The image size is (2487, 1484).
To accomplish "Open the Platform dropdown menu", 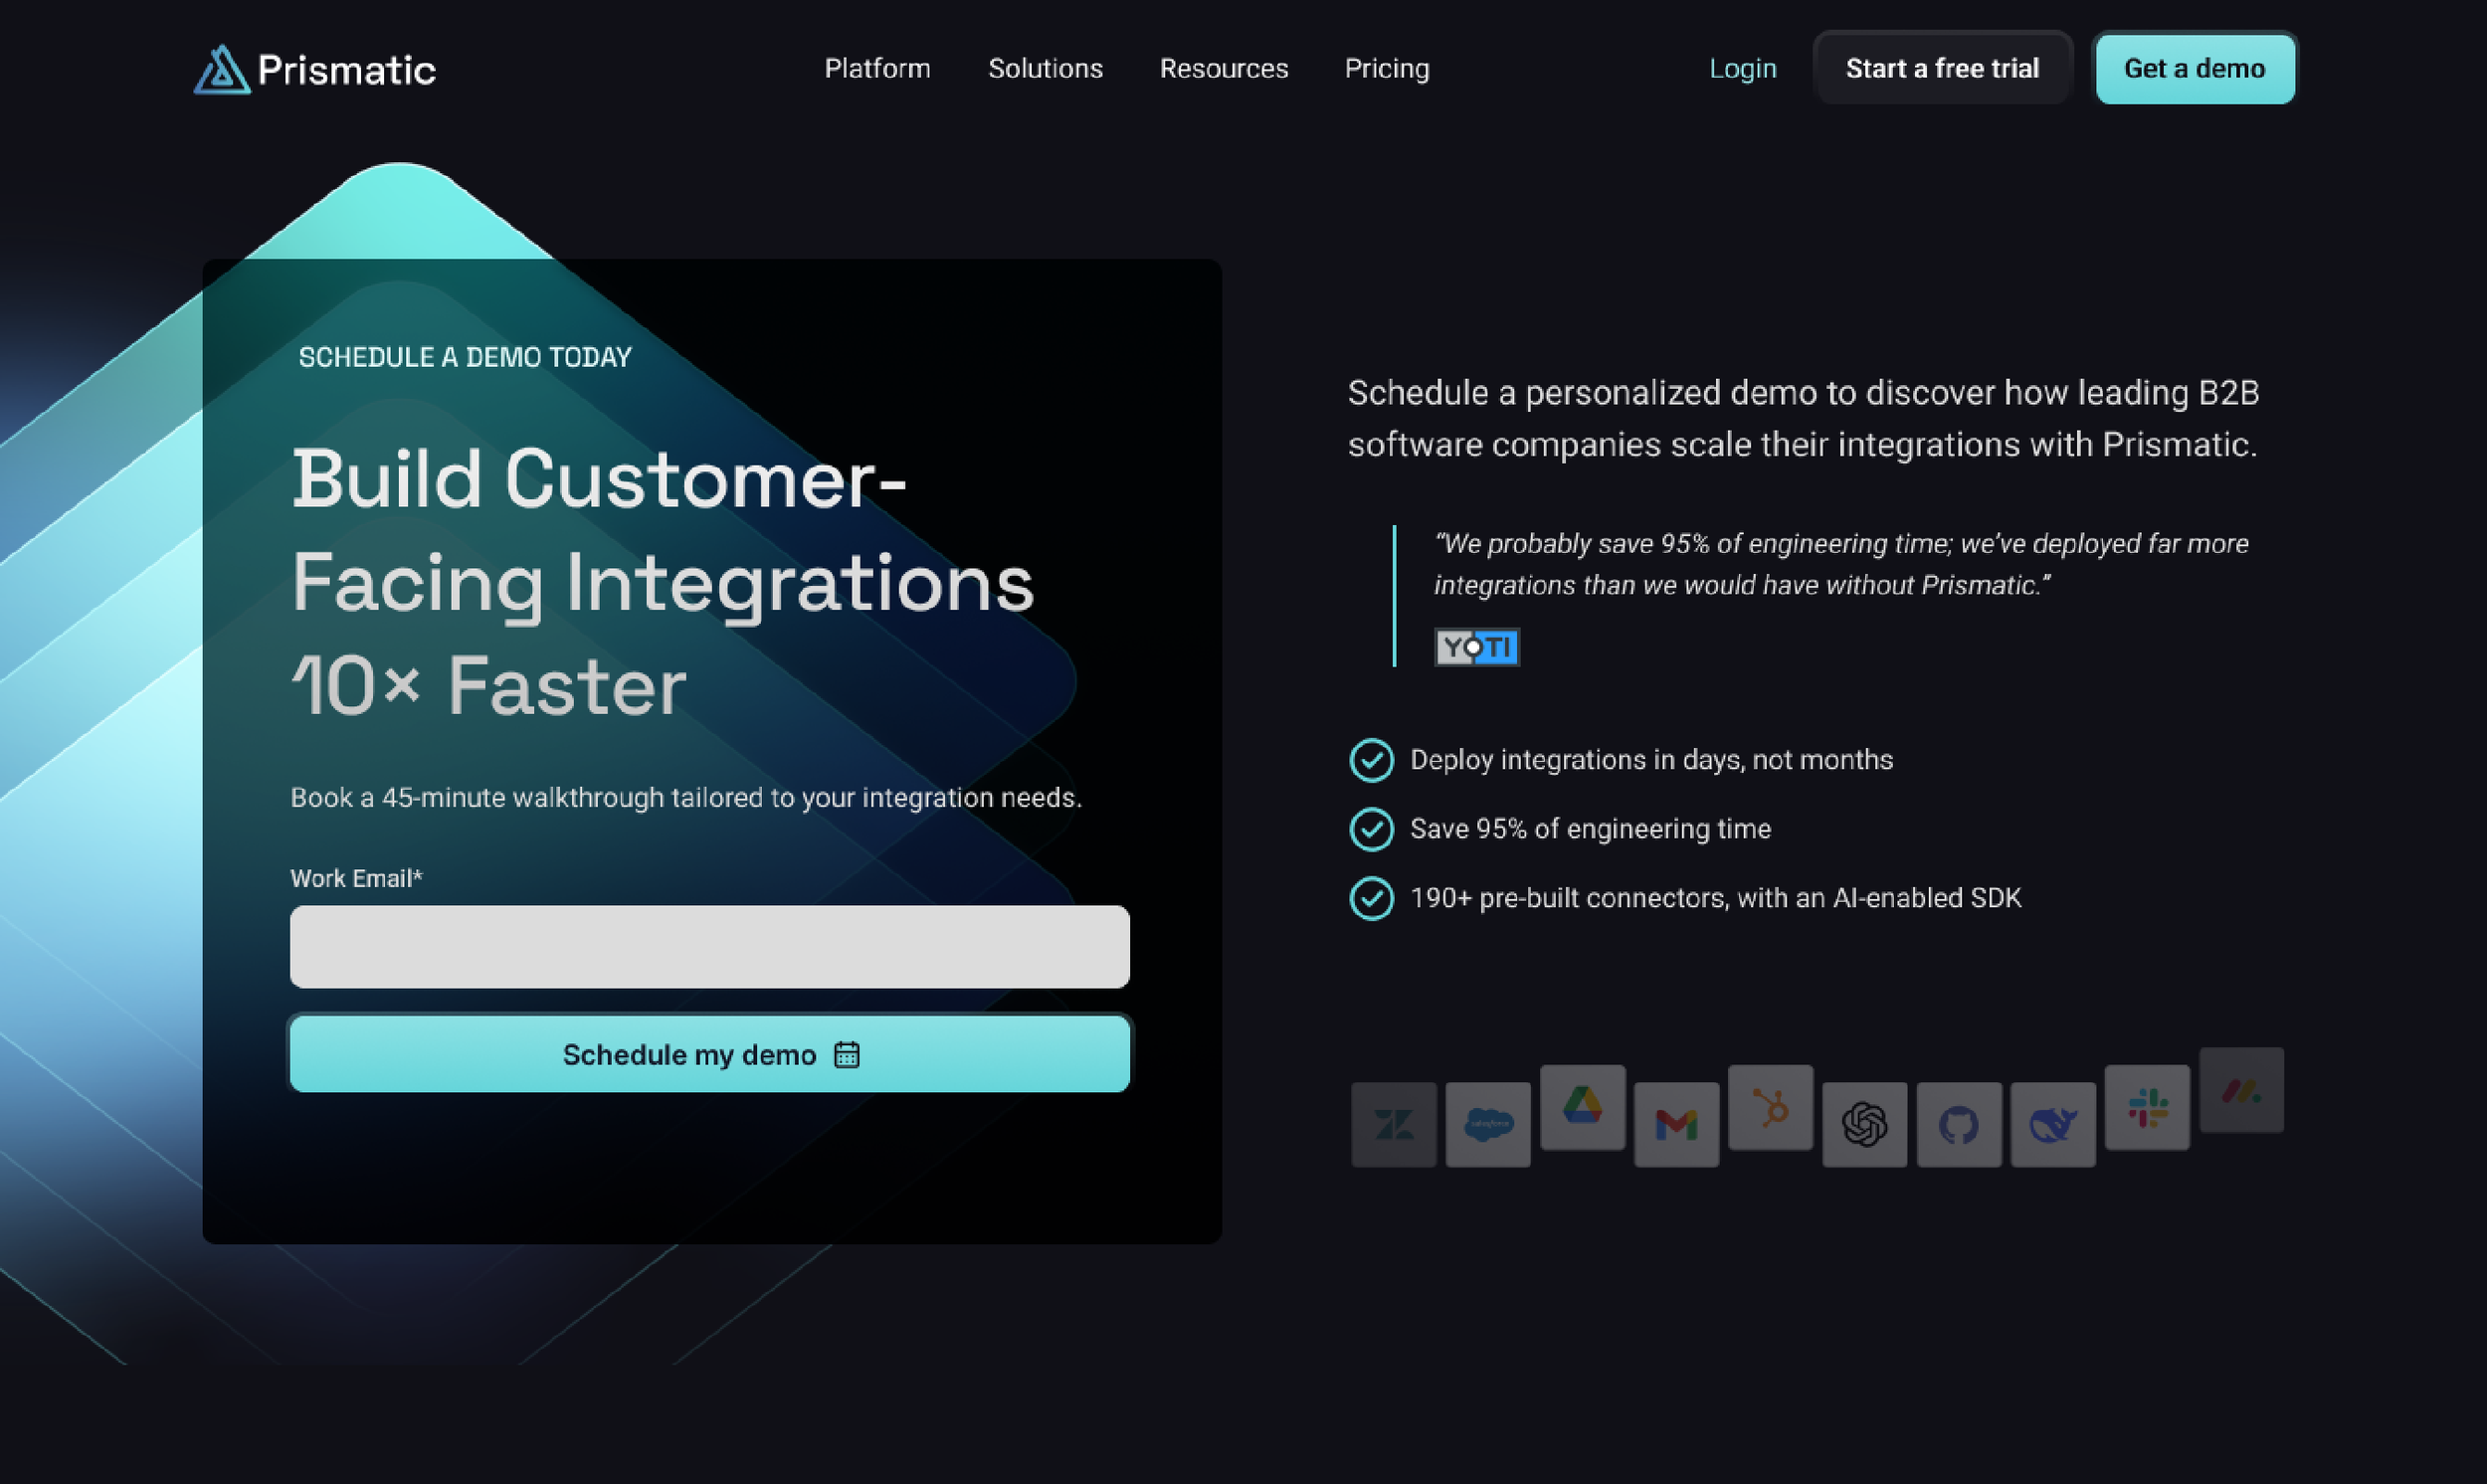I will (877, 68).
